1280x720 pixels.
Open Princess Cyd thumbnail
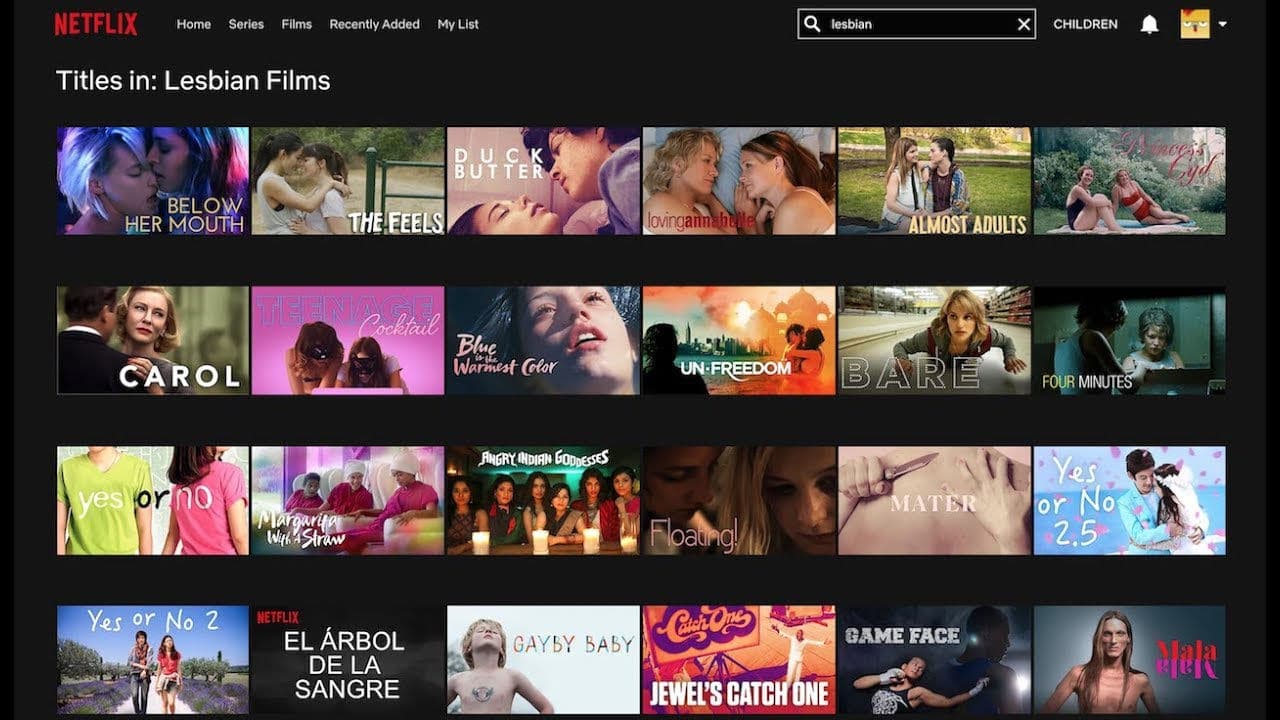(1130, 181)
